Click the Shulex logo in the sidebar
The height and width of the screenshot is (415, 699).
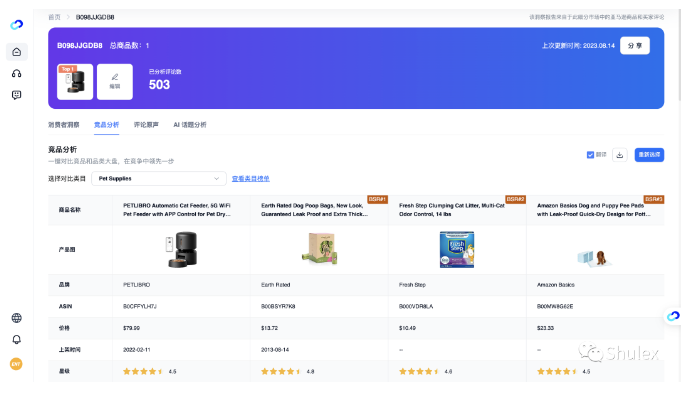(x=16, y=25)
